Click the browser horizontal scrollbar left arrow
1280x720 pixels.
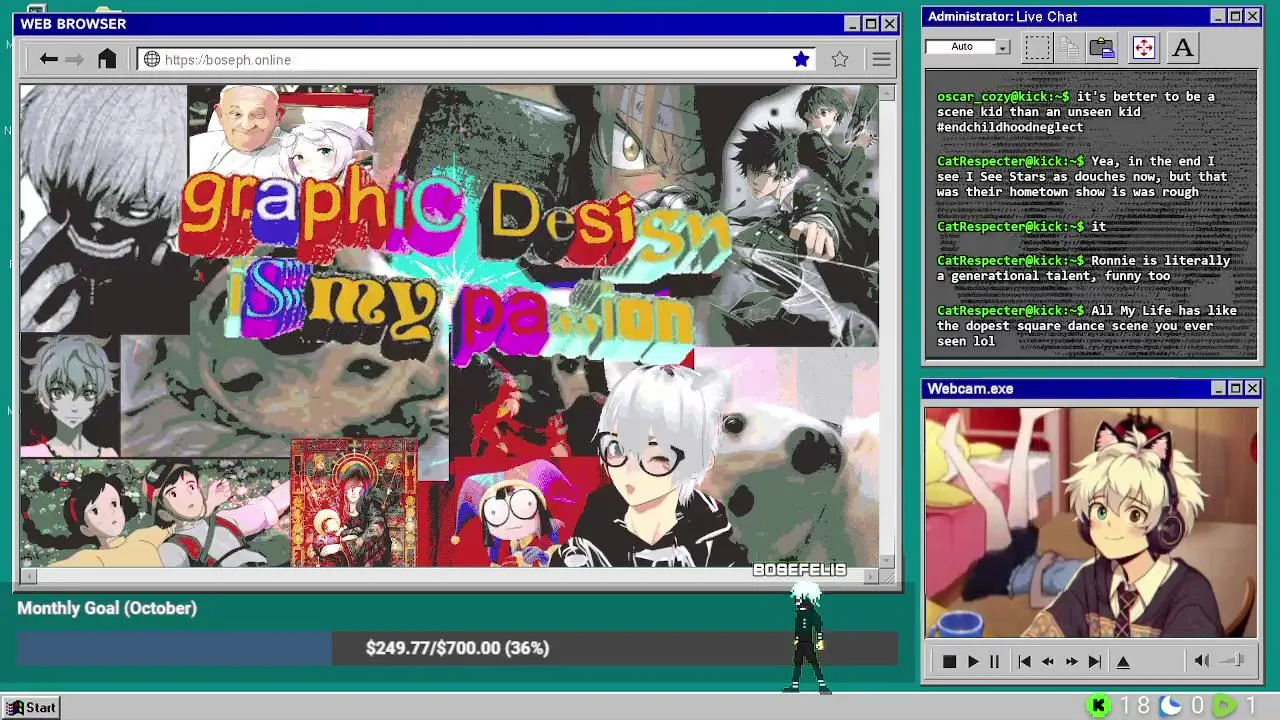coord(28,576)
